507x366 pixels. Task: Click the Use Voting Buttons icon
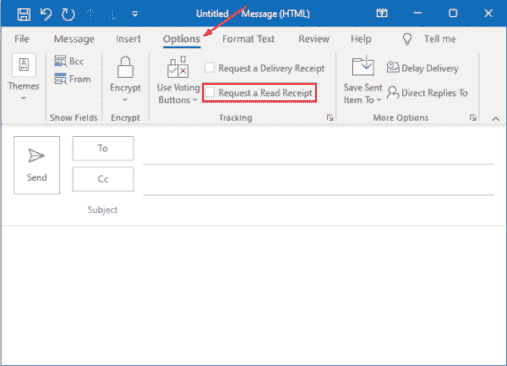coord(178,67)
